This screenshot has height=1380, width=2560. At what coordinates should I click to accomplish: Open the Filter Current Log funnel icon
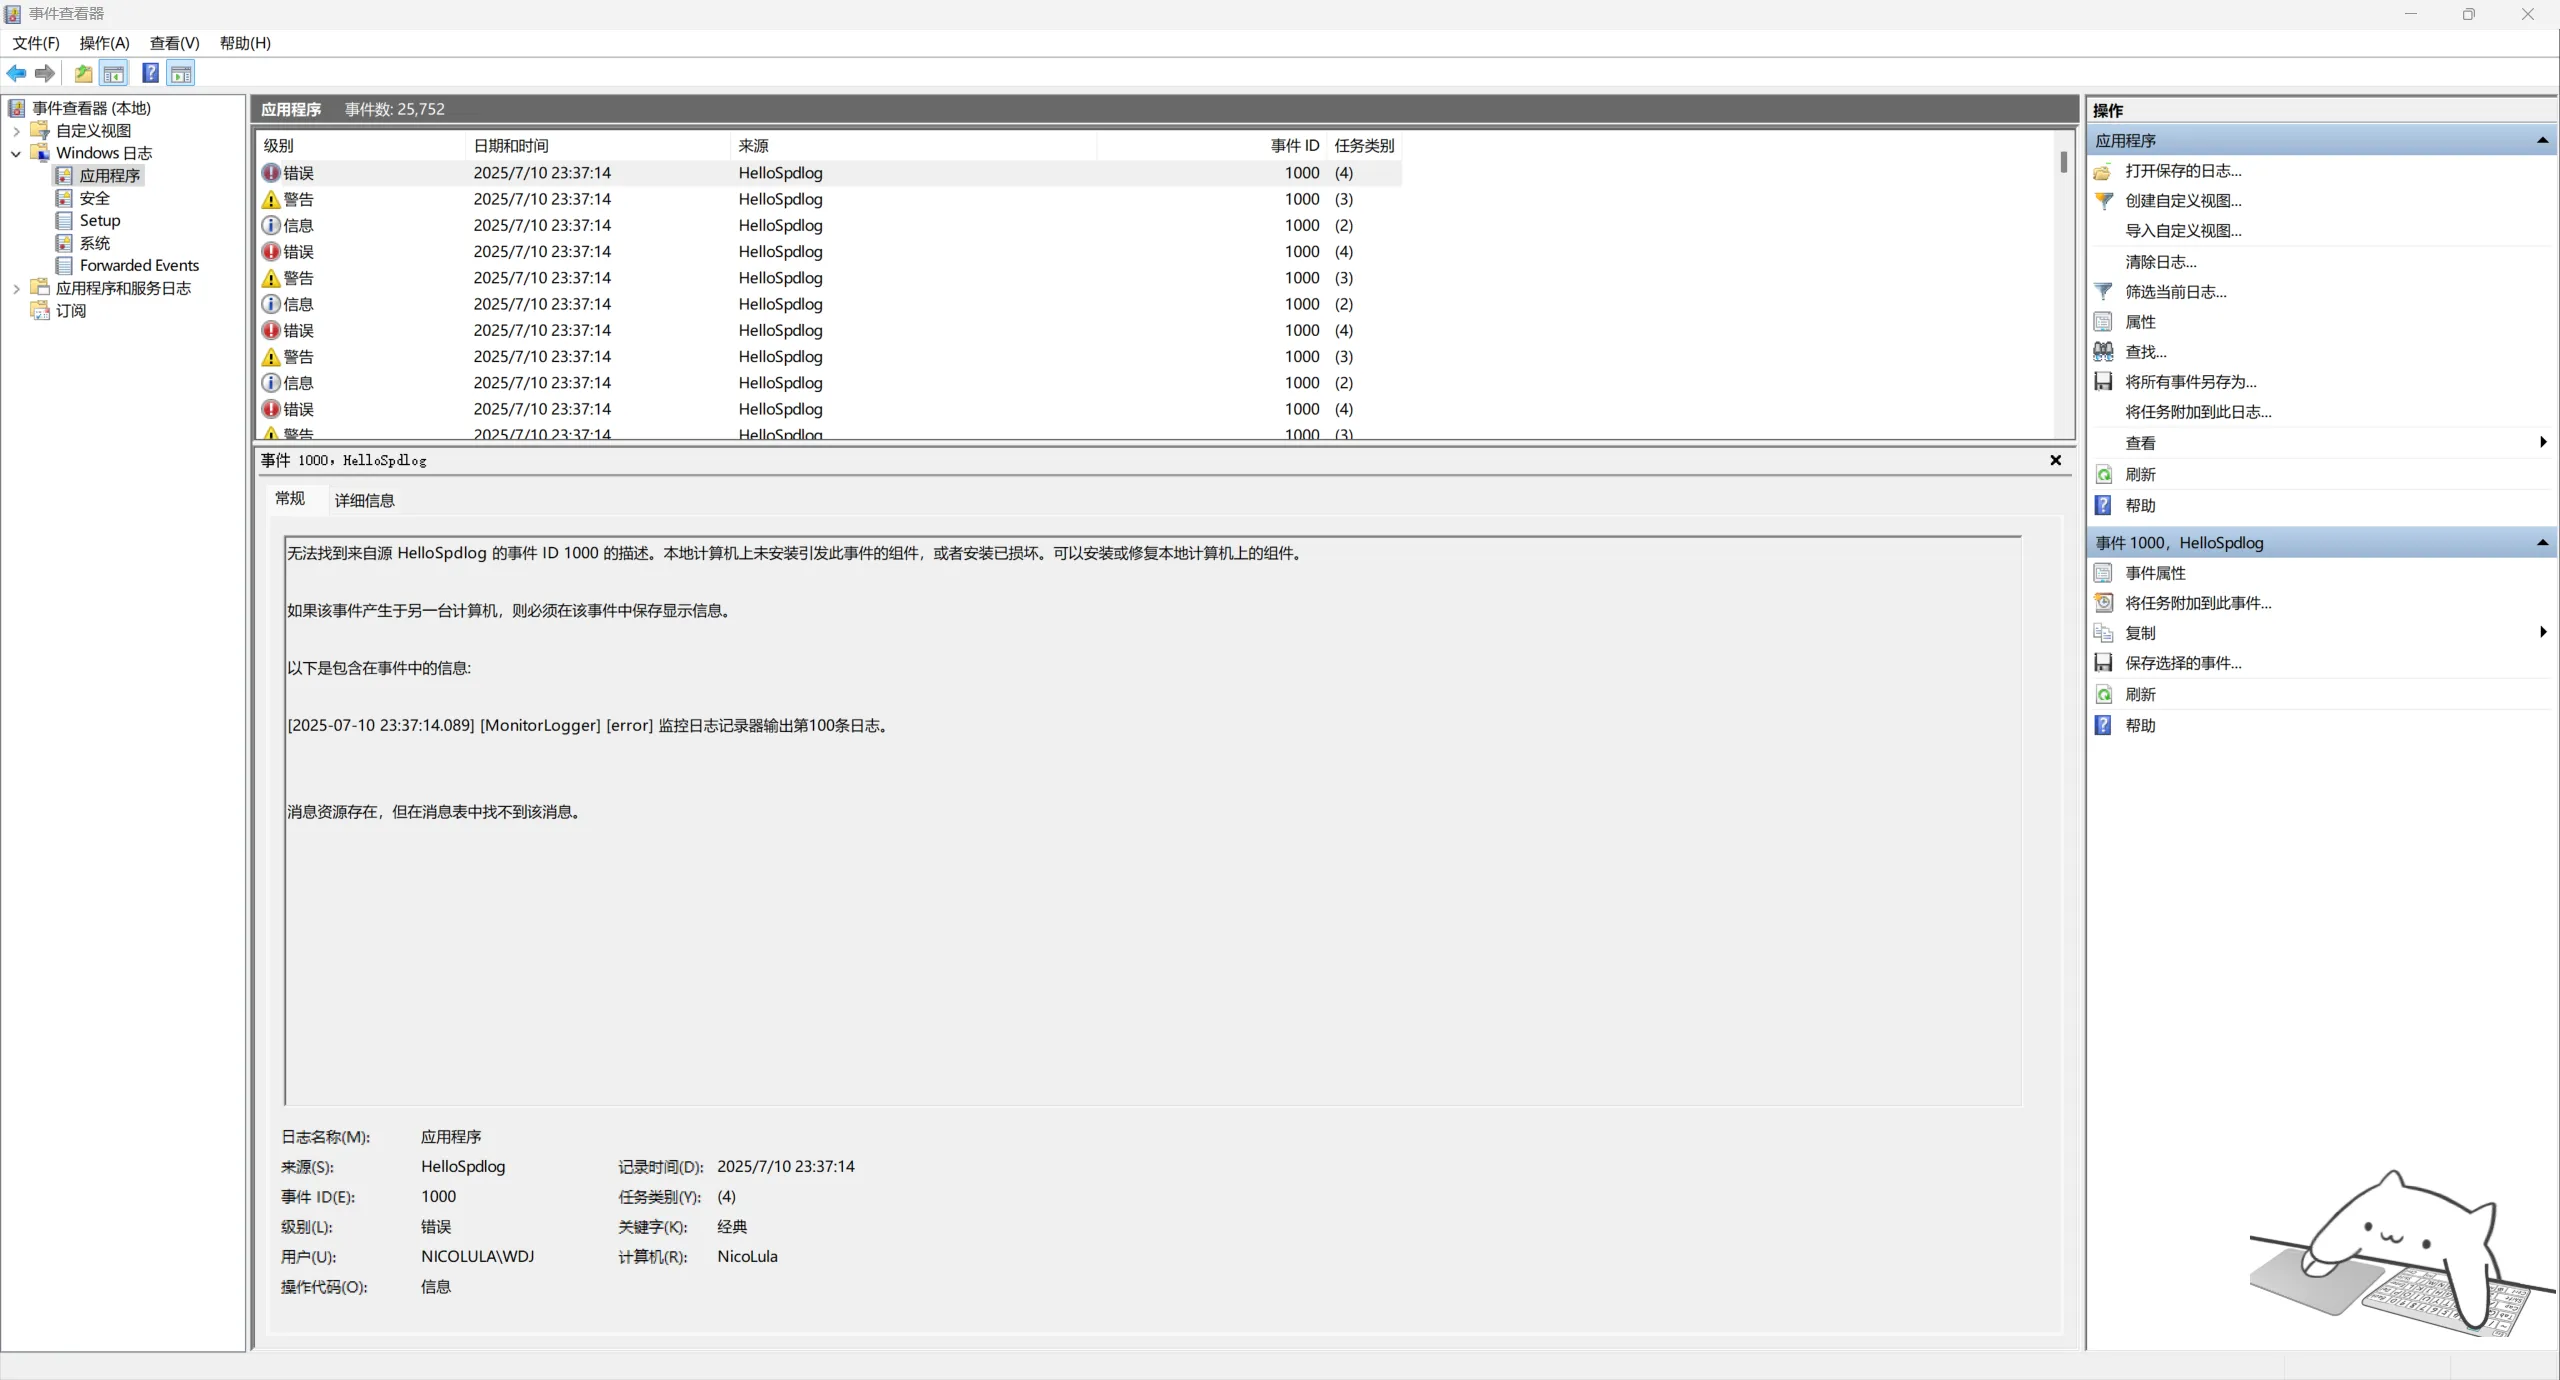(x=2104, y=292)
